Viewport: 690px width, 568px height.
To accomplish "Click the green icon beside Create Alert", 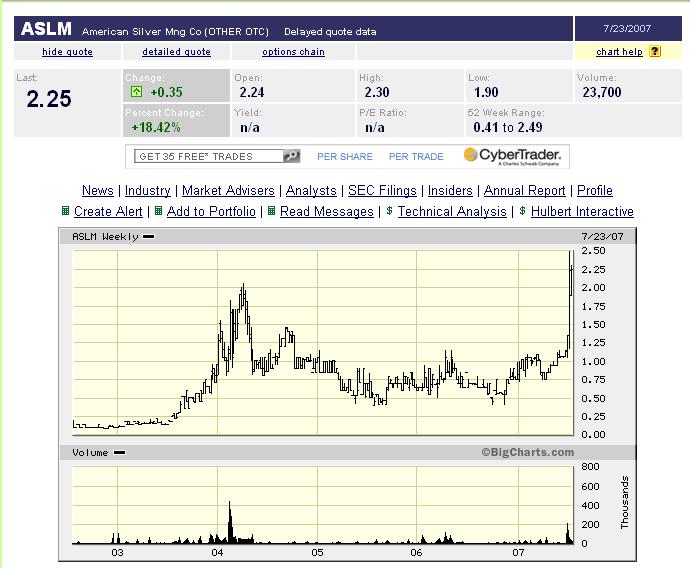I will click(65, 211).
